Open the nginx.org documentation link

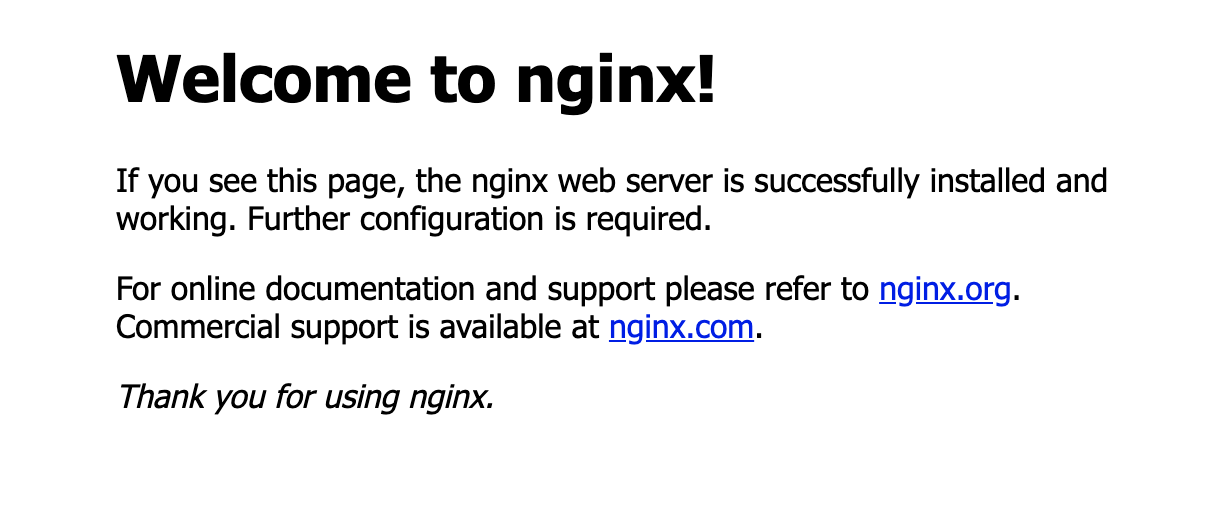(x=945, y=291)
